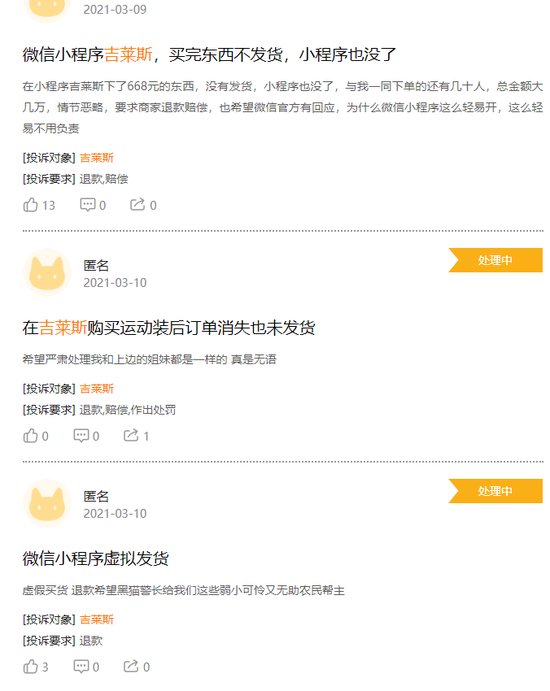Screen dimensions: 550x691
Task: Open title 在吉莱斯购买运动装后订单消失也未发货
Action: pyautogui.click(x=169, y=328)
